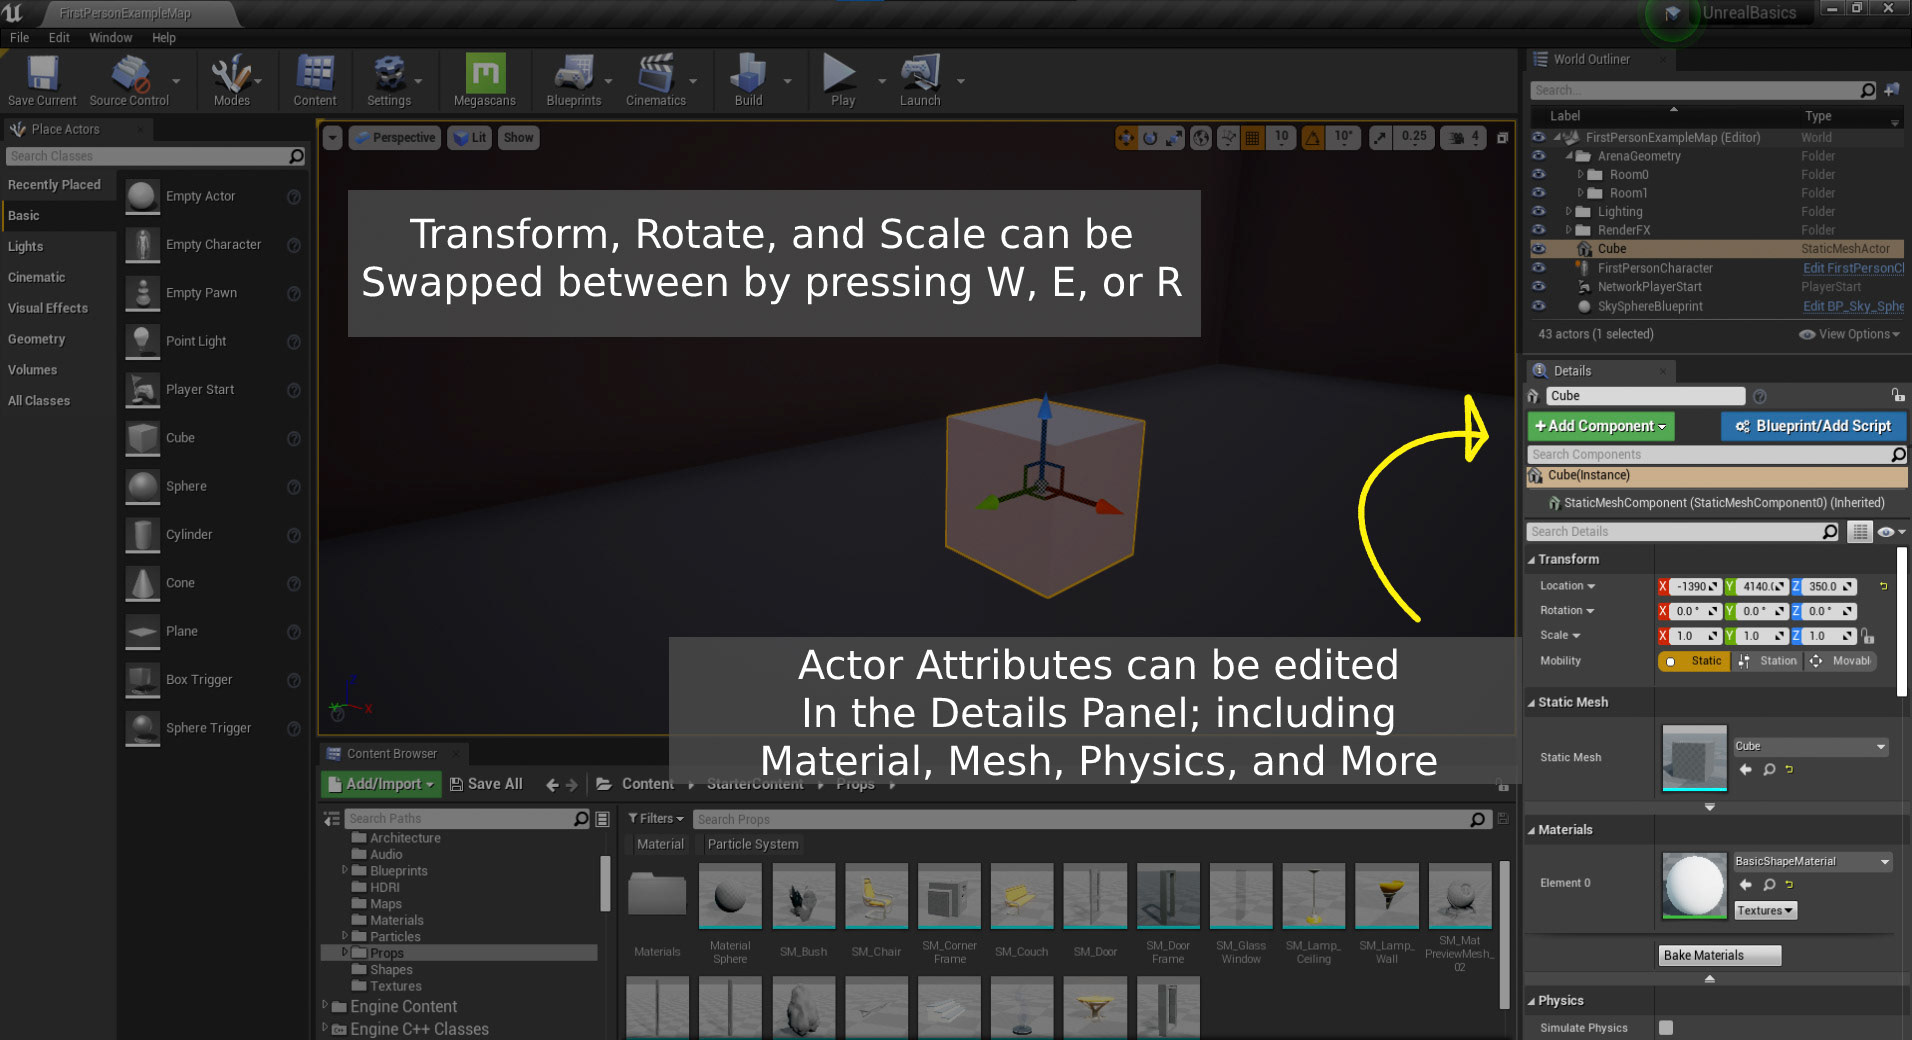Click the Bake Materials button
The width and height of the screenshot is (1912, 1040).
tap(1719, 956)
